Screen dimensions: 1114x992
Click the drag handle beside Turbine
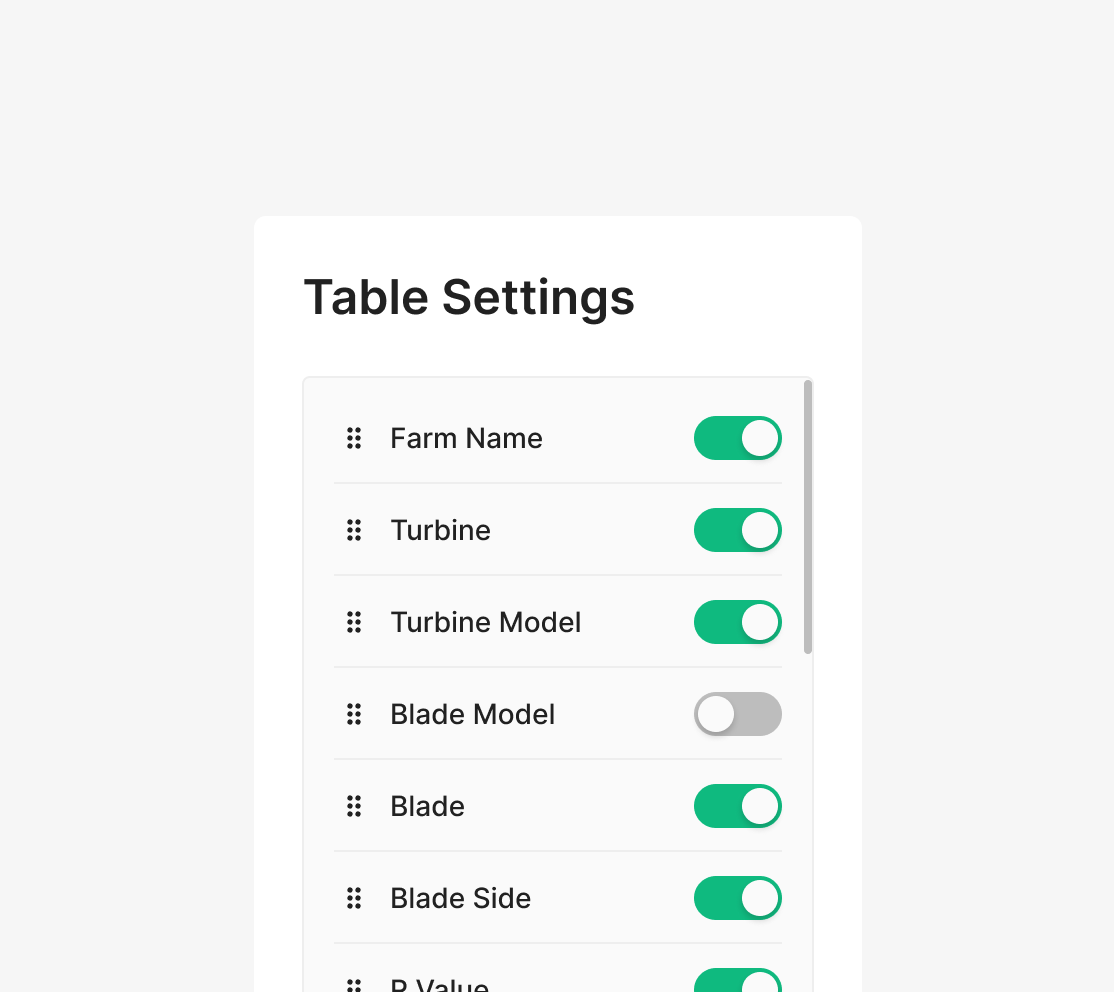coord(354,530)
